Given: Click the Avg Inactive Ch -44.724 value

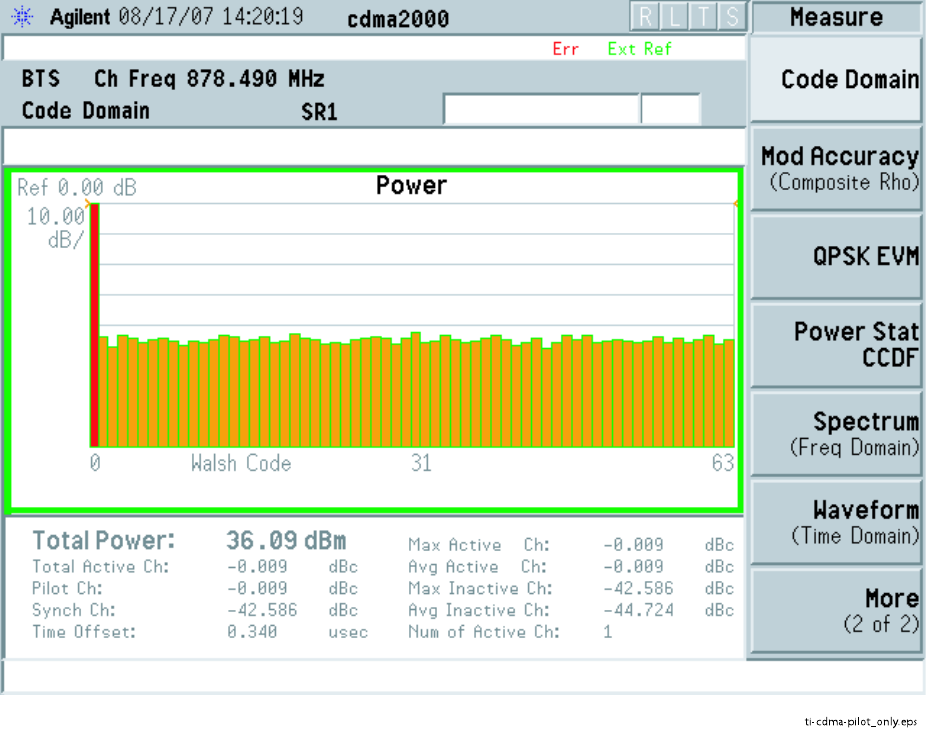Looking at the screenshot, I should (638, 610).
